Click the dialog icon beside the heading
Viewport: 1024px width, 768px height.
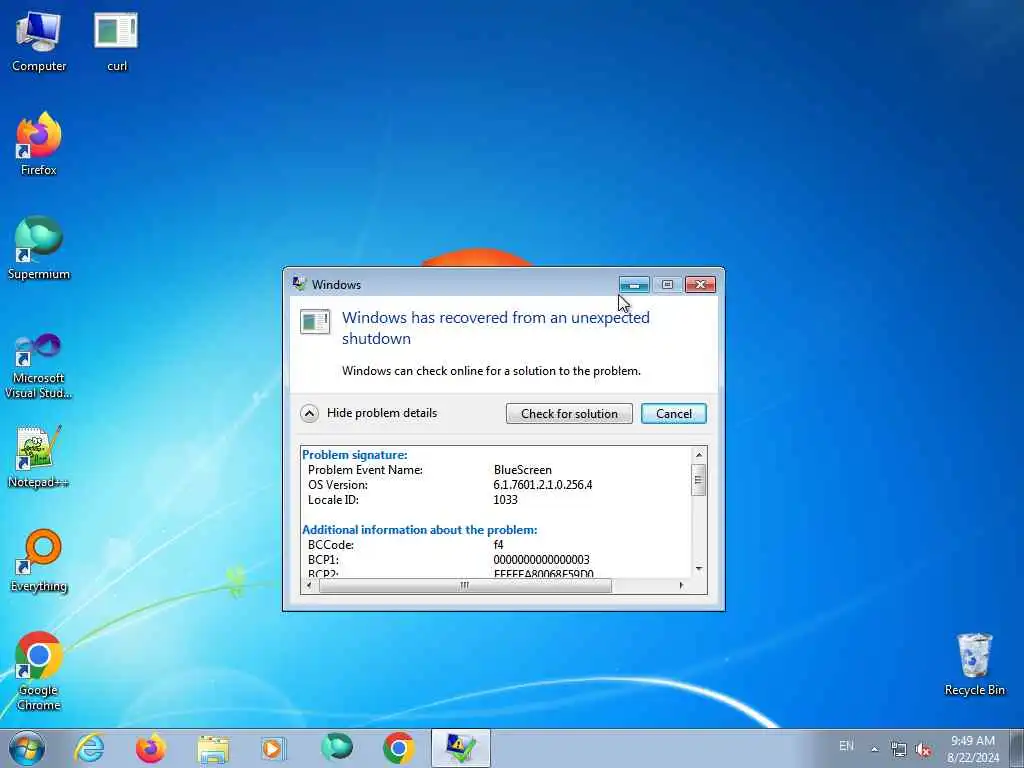click(x=315, y=322)
